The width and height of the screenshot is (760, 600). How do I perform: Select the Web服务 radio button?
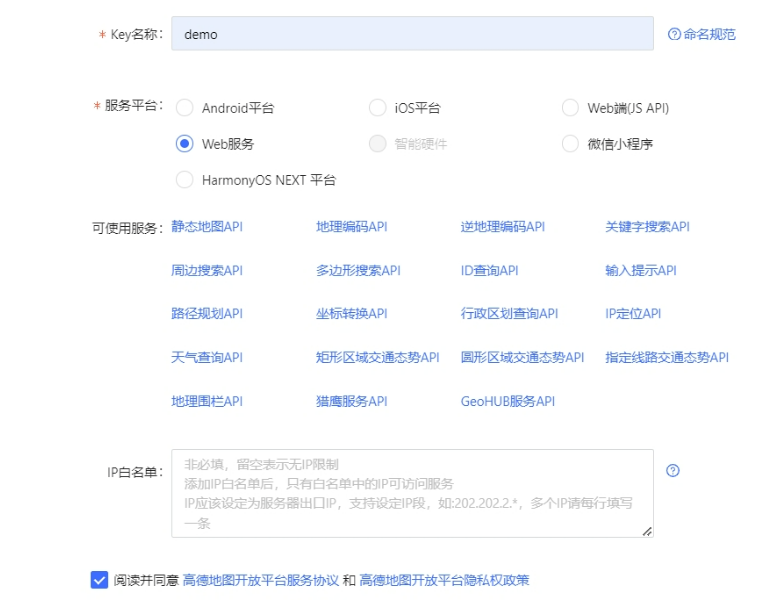[185, 144]
